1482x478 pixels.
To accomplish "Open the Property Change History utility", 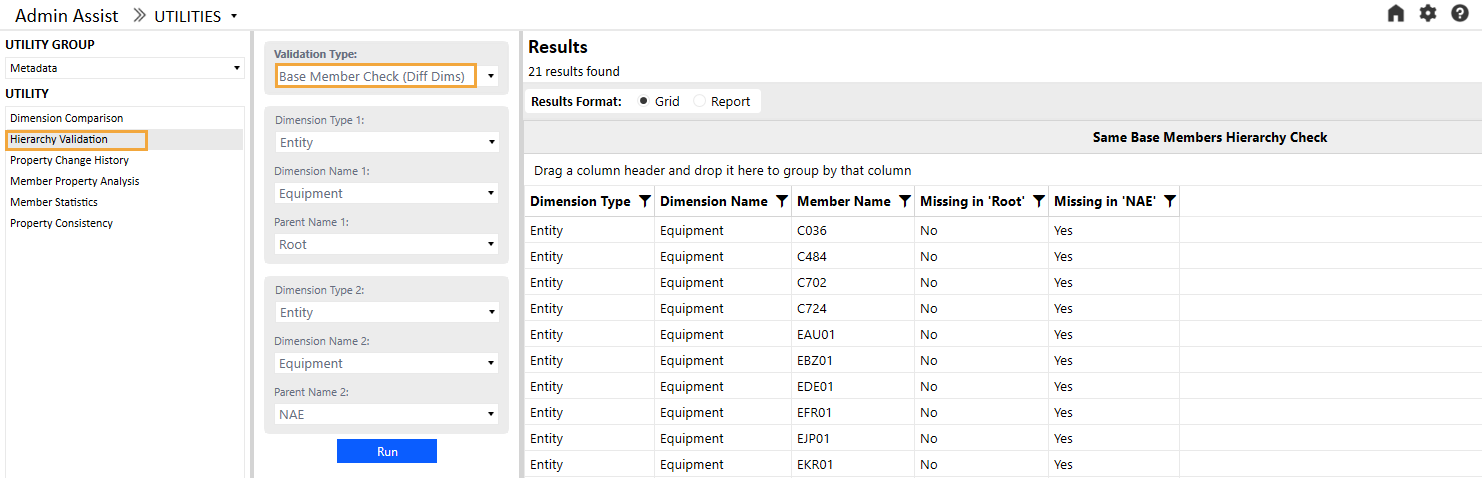I will 69,160.
